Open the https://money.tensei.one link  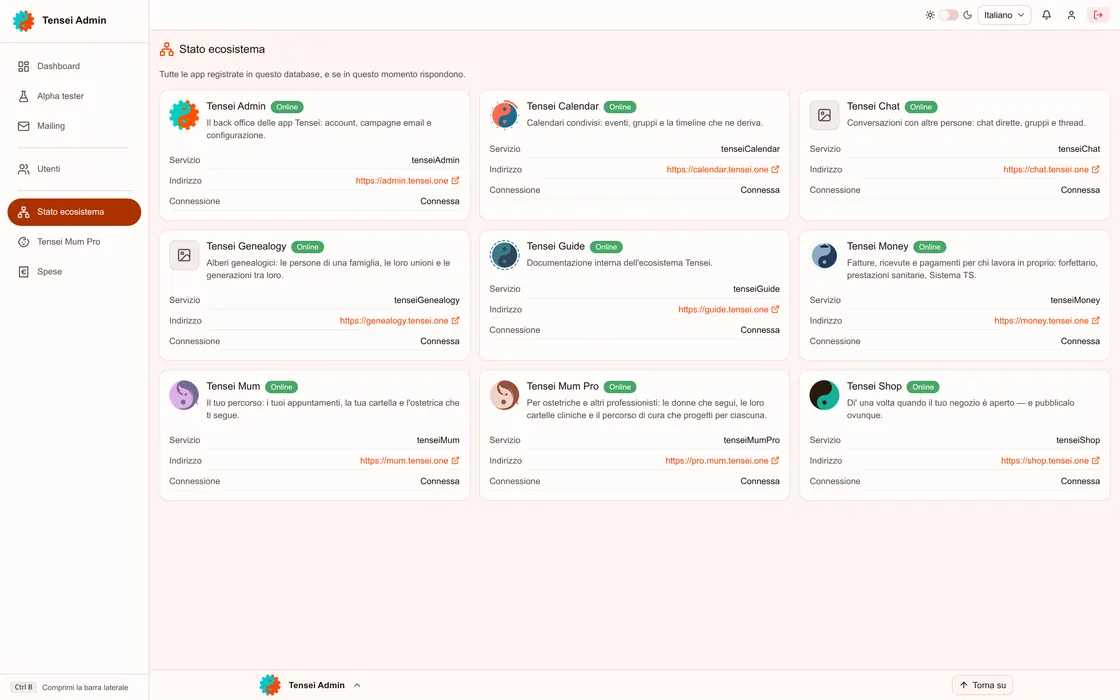1047,321
